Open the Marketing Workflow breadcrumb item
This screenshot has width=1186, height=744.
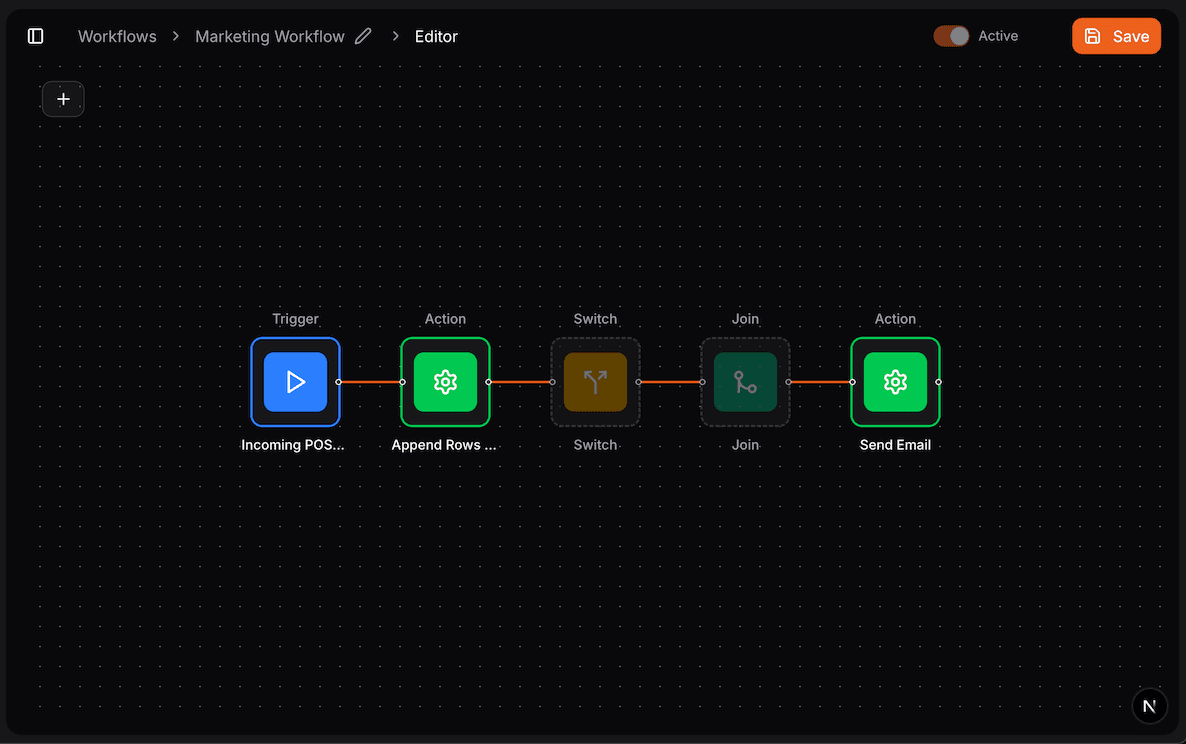(x=269, y=36)
